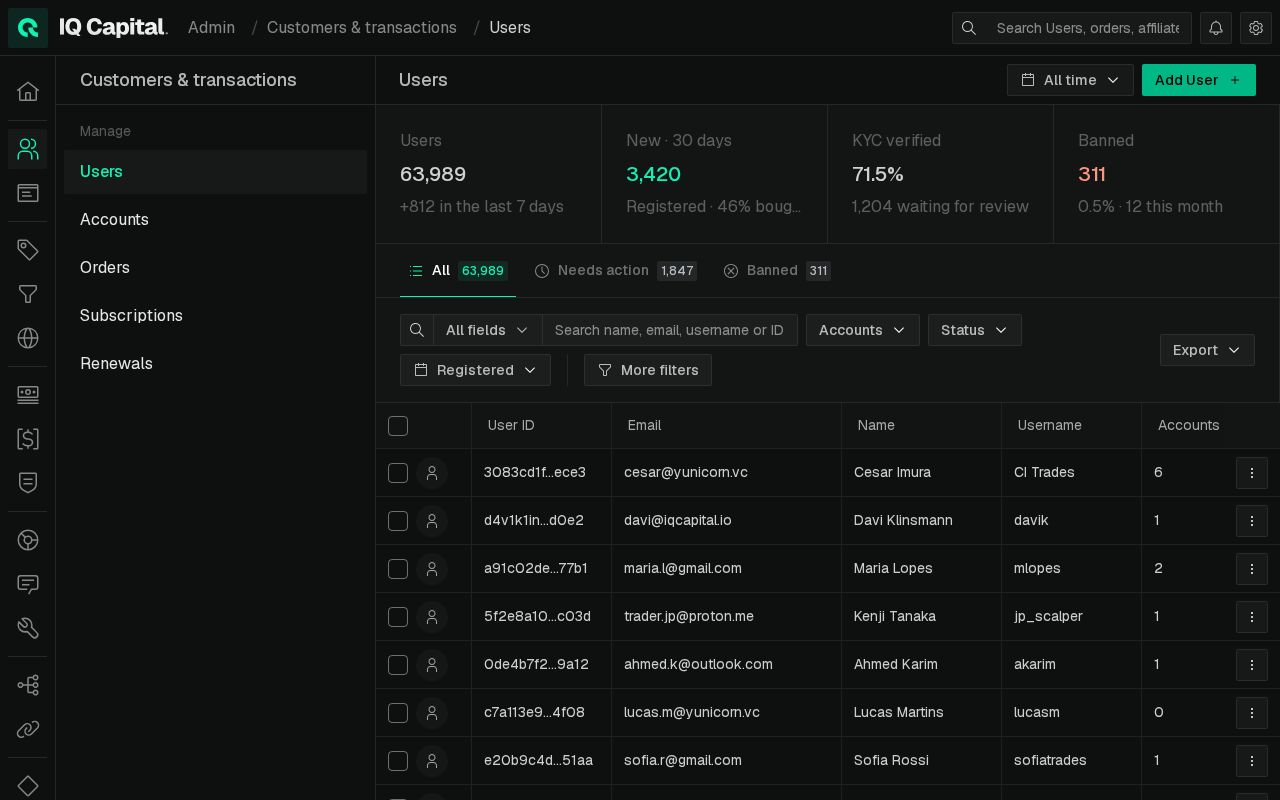
Task: Open row actions menu for Sofia Rossi
Action: (1252, 761)
